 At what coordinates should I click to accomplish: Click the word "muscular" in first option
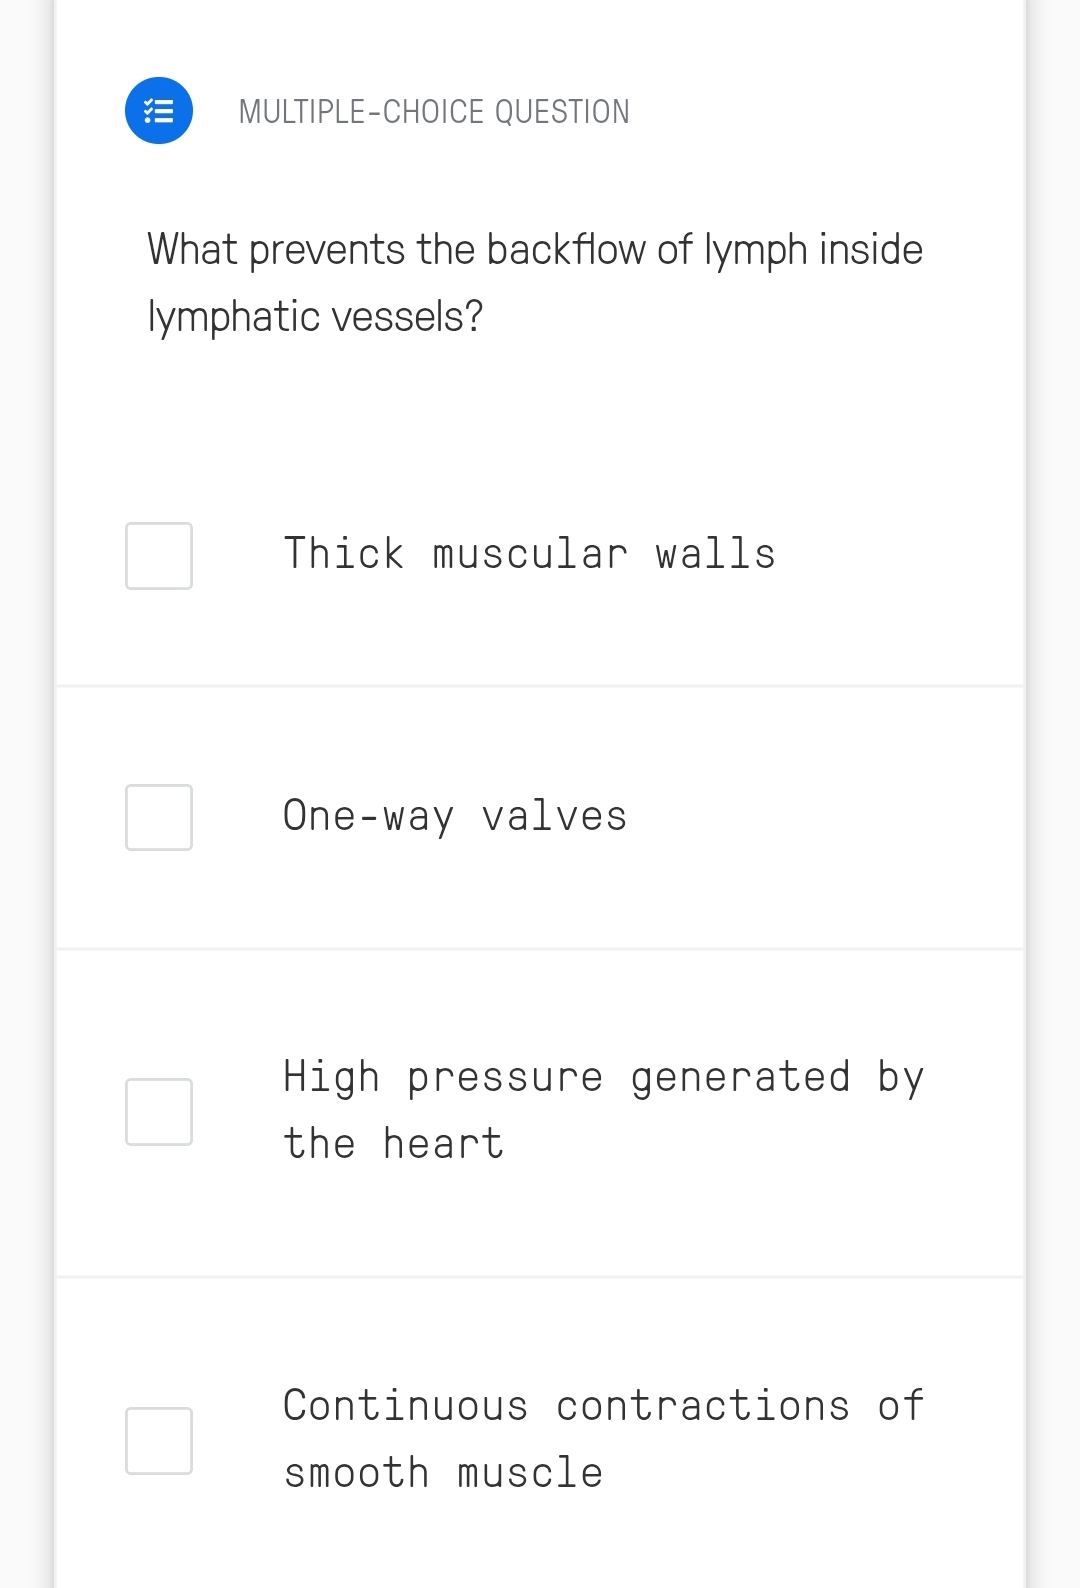[530, 554]
